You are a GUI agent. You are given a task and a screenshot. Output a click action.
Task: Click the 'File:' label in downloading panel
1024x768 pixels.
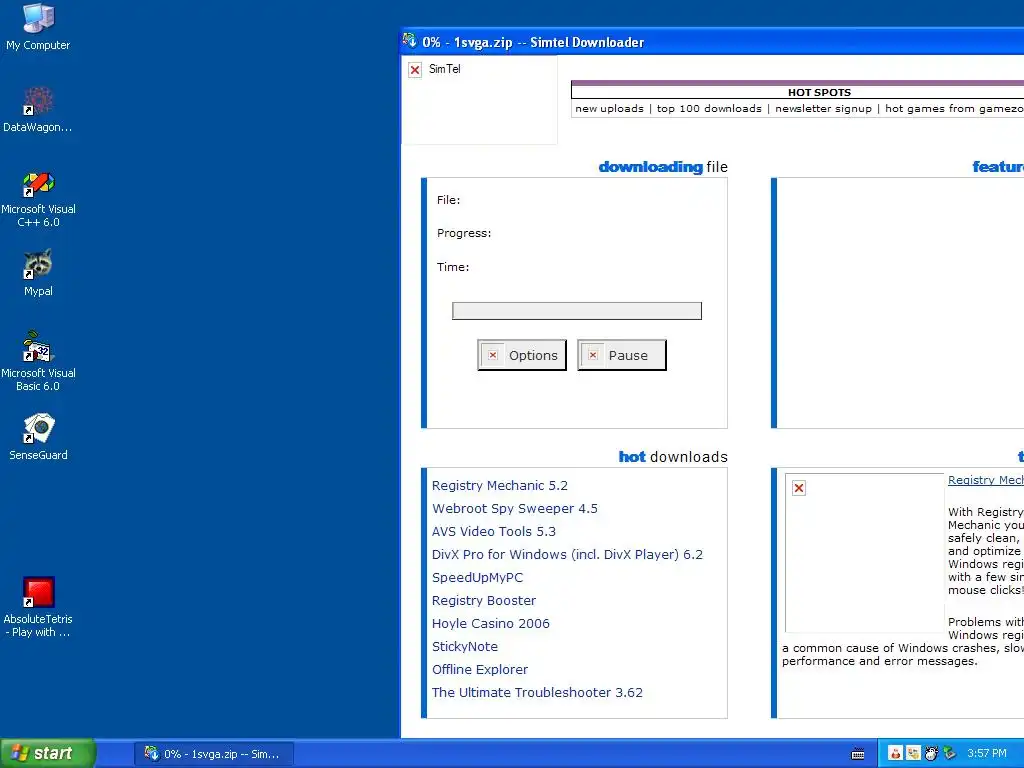449,200
